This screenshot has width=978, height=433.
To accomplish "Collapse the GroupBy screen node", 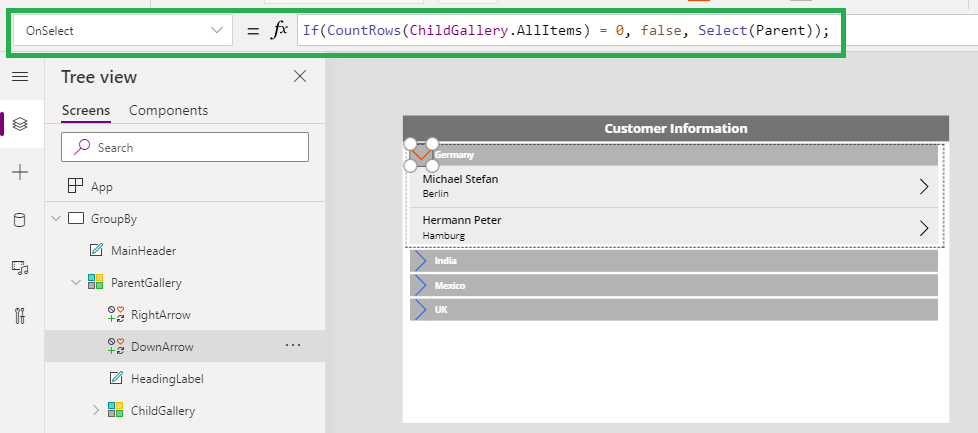I will (x=56, y=218).
